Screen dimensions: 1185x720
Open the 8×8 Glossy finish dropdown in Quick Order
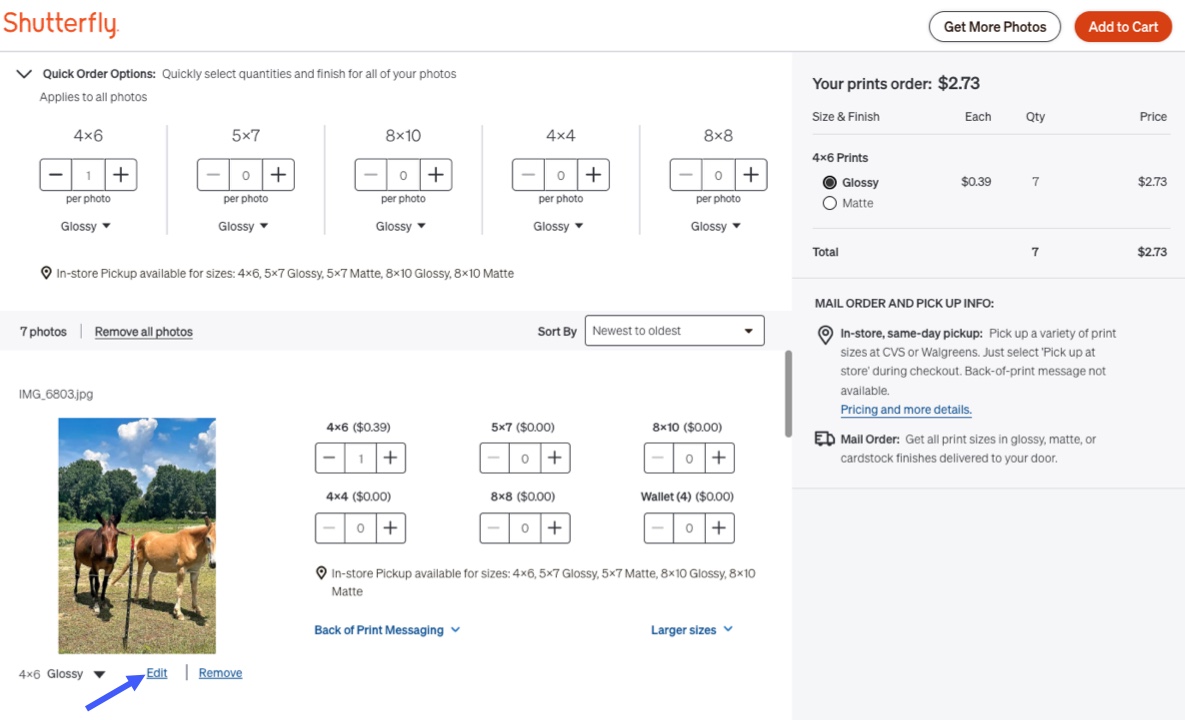pyautogui.click(x=716, y=226)
